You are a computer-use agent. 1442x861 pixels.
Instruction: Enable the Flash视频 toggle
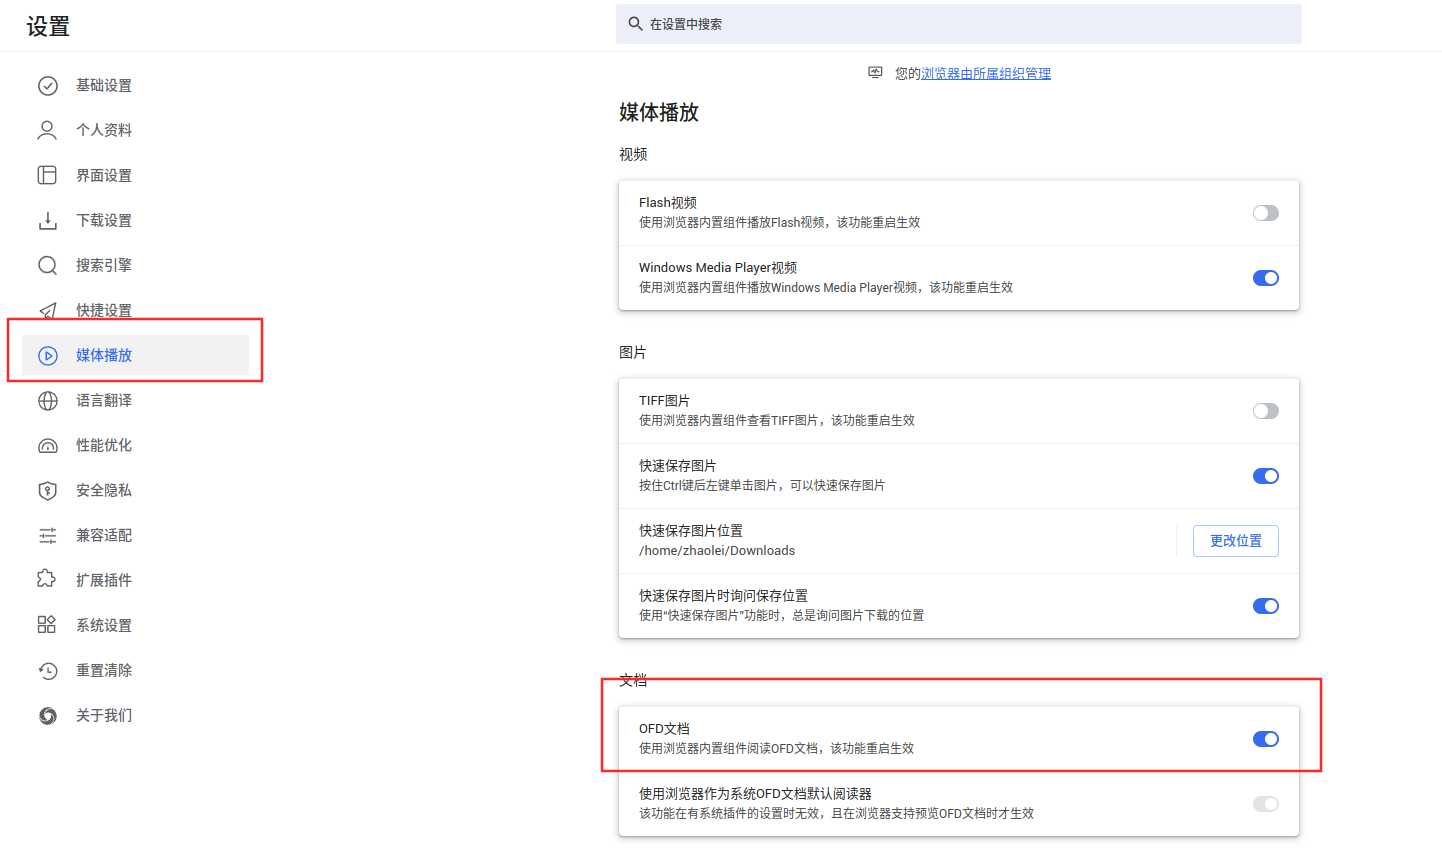point(1266,213)
